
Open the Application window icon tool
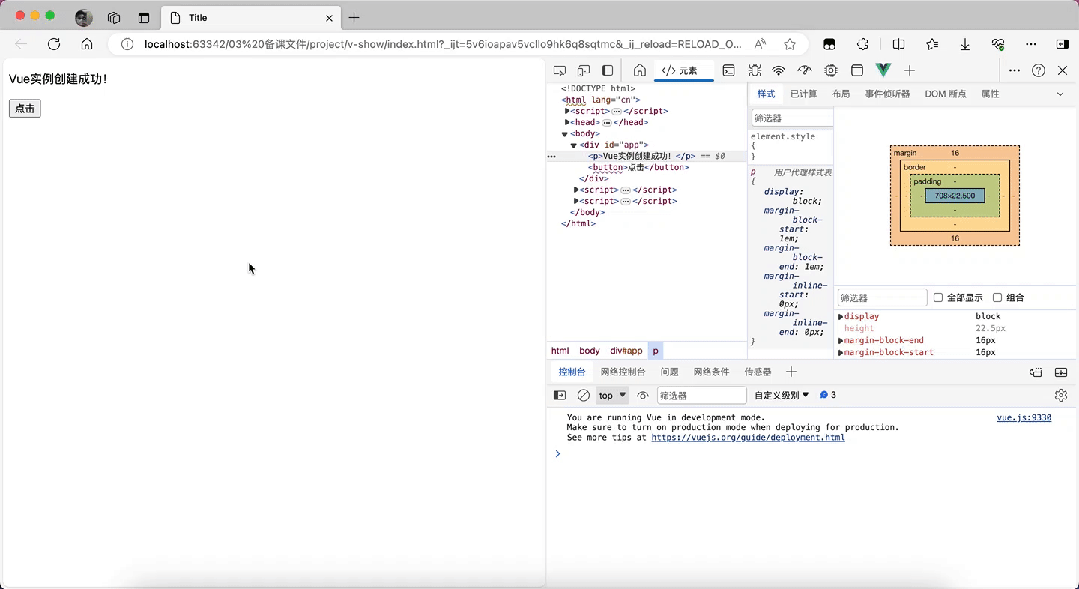pyautogui.click(x=857, y=70)
